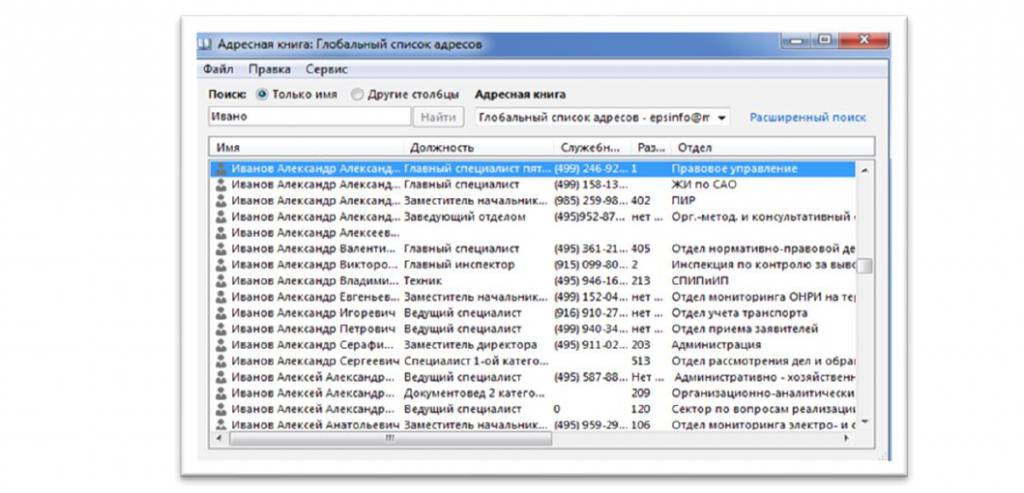Click the horizontal scrollbar thumb at list bottom
The height and width of the screenshot is (493, 1024).
pyautogui.click(x=390, y=438)
